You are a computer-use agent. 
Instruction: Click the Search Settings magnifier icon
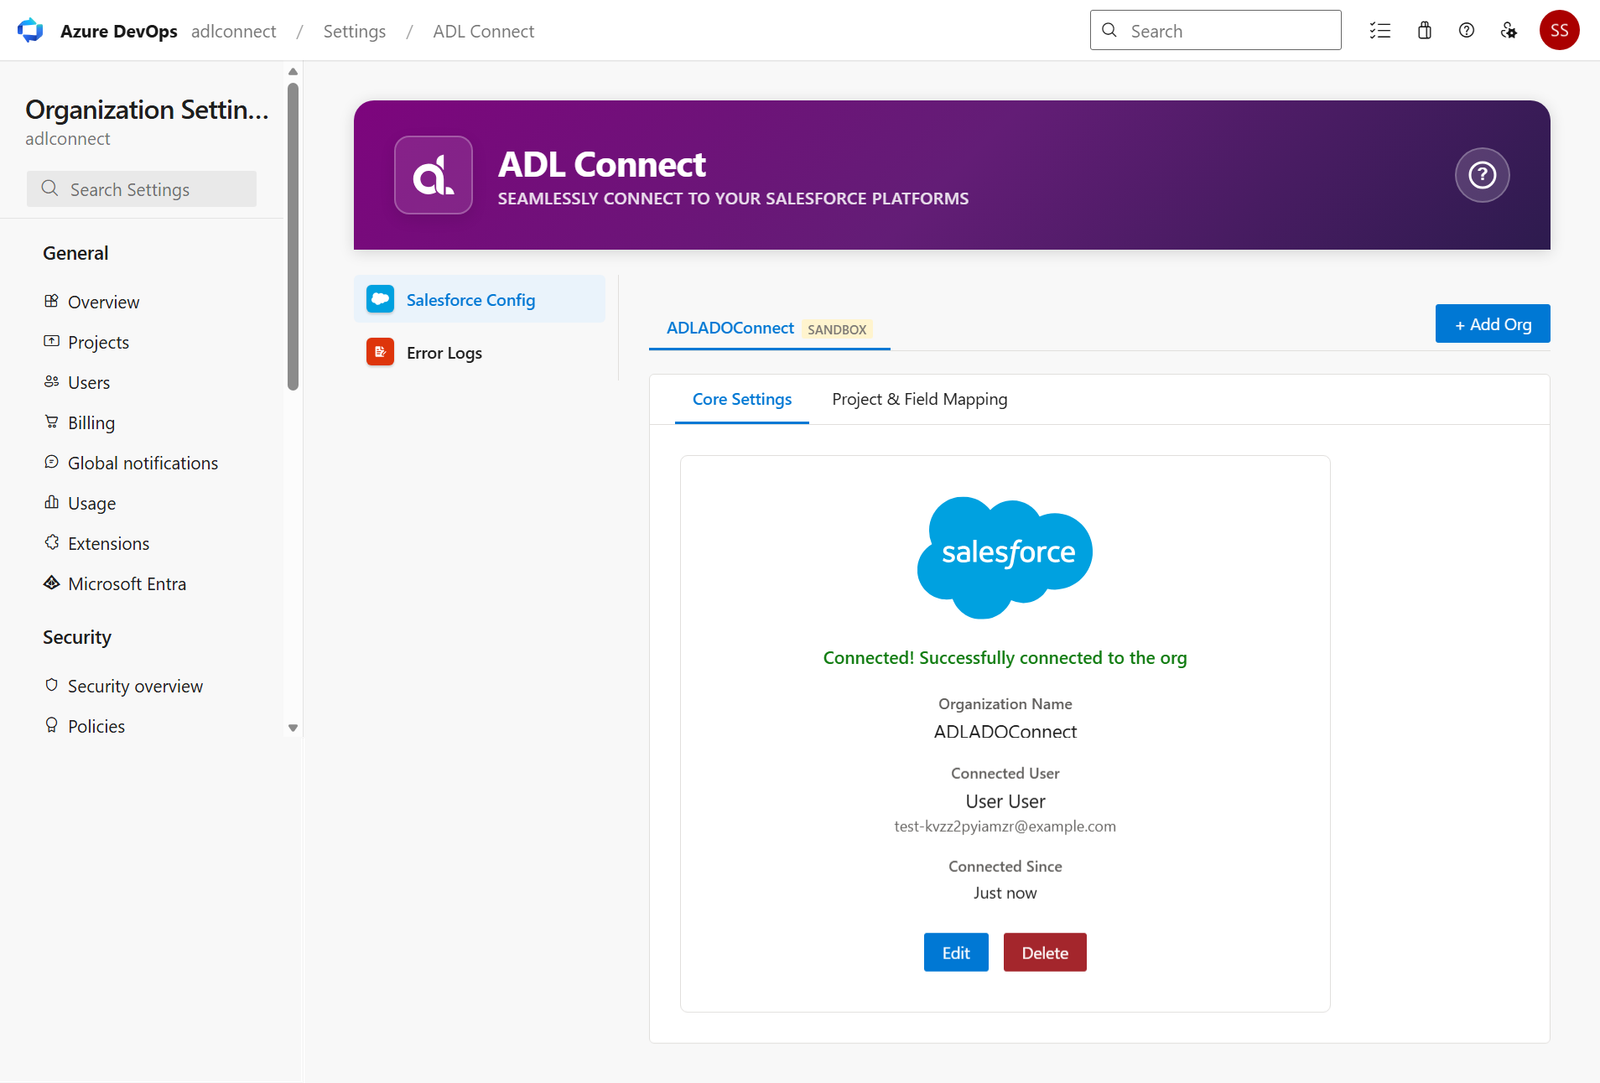coord(50,188)
